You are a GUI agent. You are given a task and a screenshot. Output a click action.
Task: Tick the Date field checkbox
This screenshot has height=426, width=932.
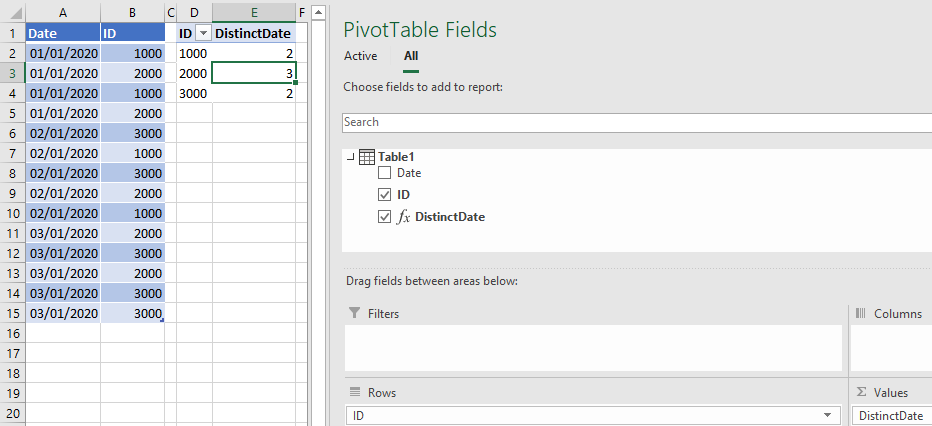tap(385, 173)
